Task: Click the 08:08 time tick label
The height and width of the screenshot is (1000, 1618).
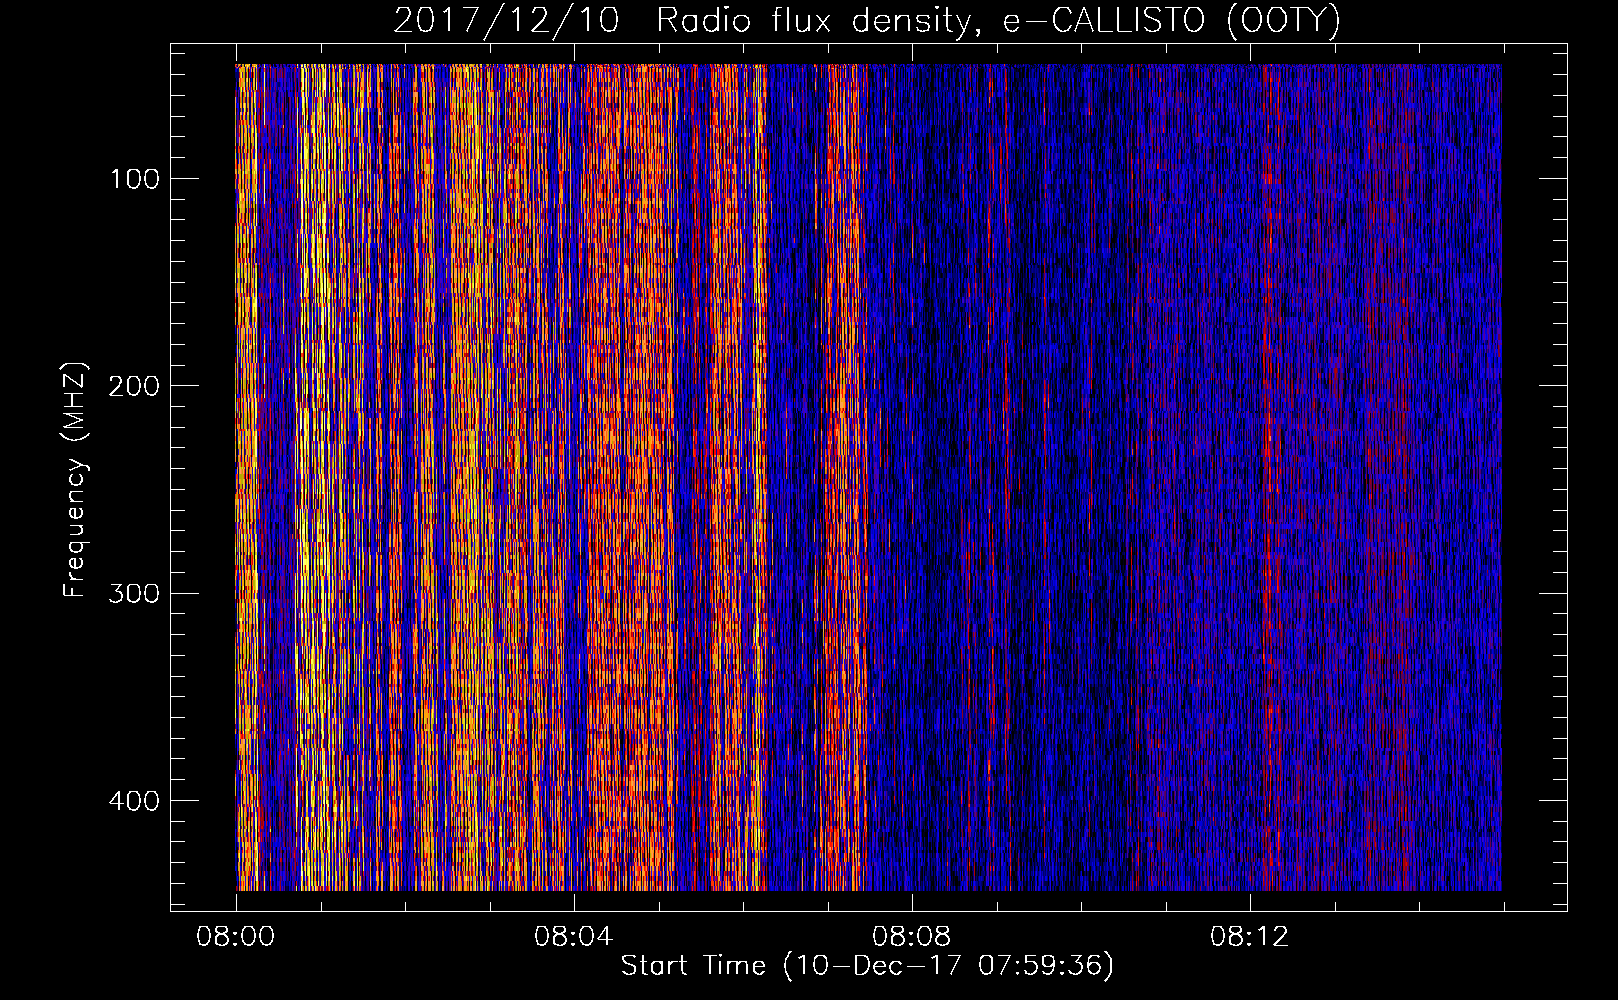Action: click(x=912, y=937)
